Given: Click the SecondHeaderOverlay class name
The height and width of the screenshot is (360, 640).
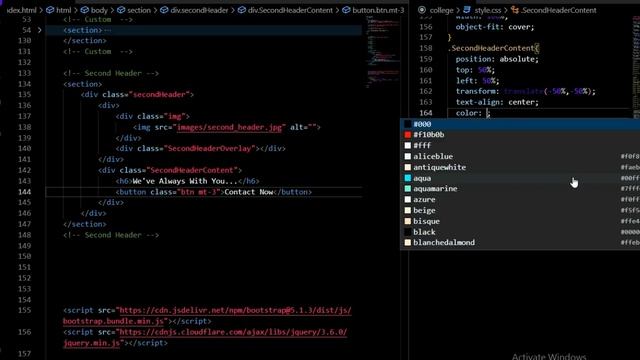Looking at the screenshot, I should (209, 149).
